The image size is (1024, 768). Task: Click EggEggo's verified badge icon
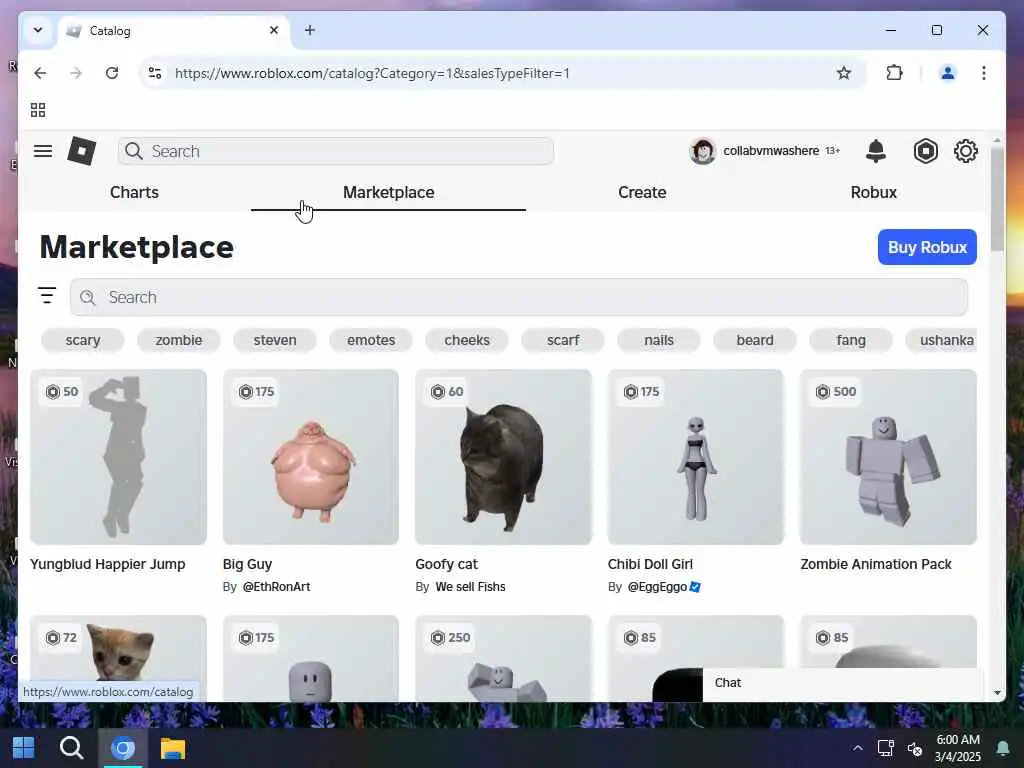tap(695, 587)
